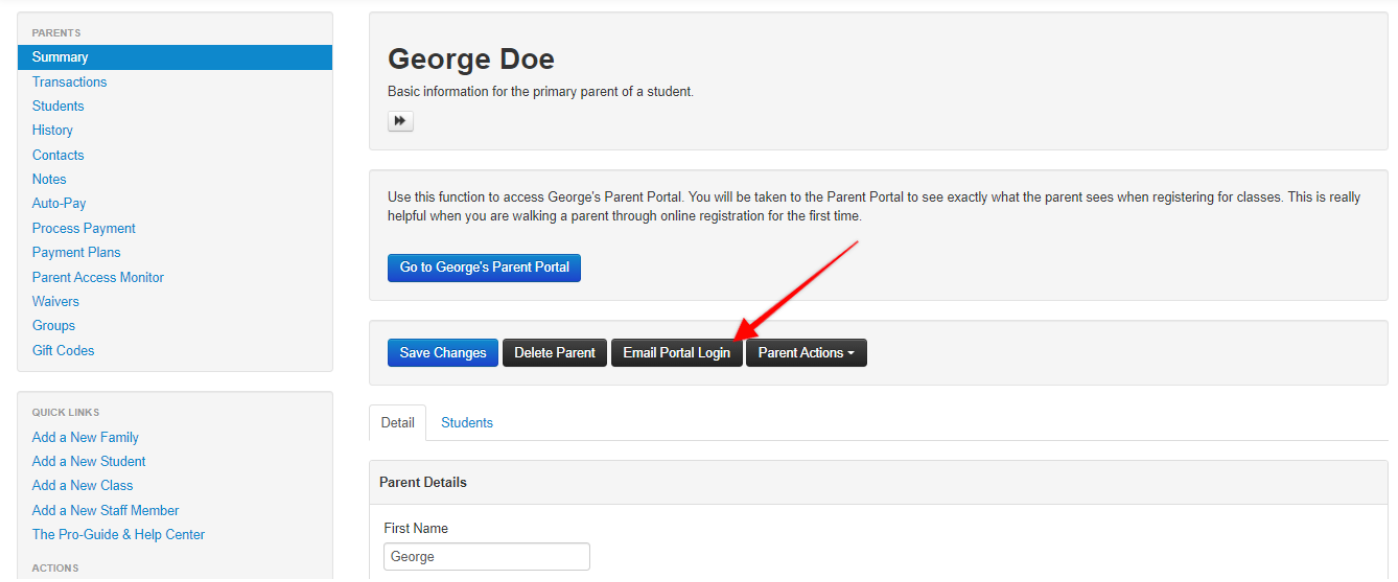Select Summary in the Parents sidebar

tap(175, 57)
